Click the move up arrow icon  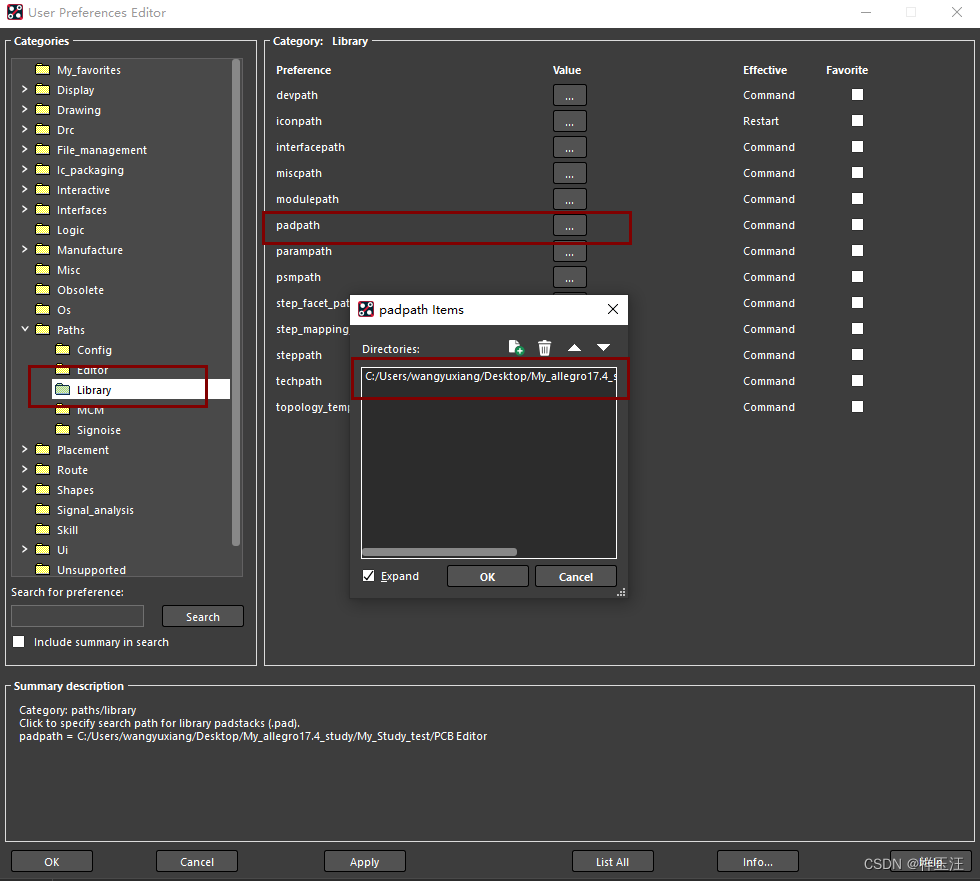pos(574,348)
